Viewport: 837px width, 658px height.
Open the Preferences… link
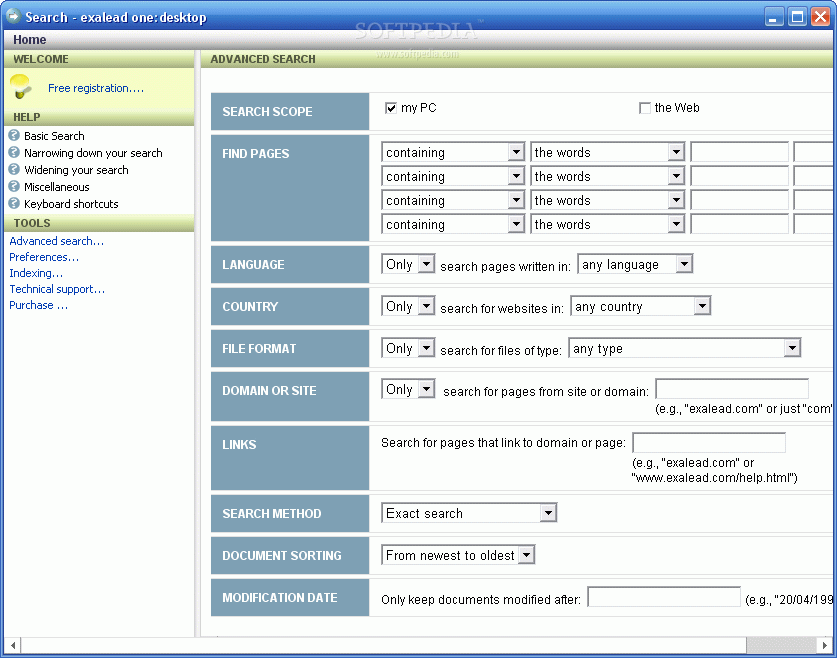tap(44, 257)
